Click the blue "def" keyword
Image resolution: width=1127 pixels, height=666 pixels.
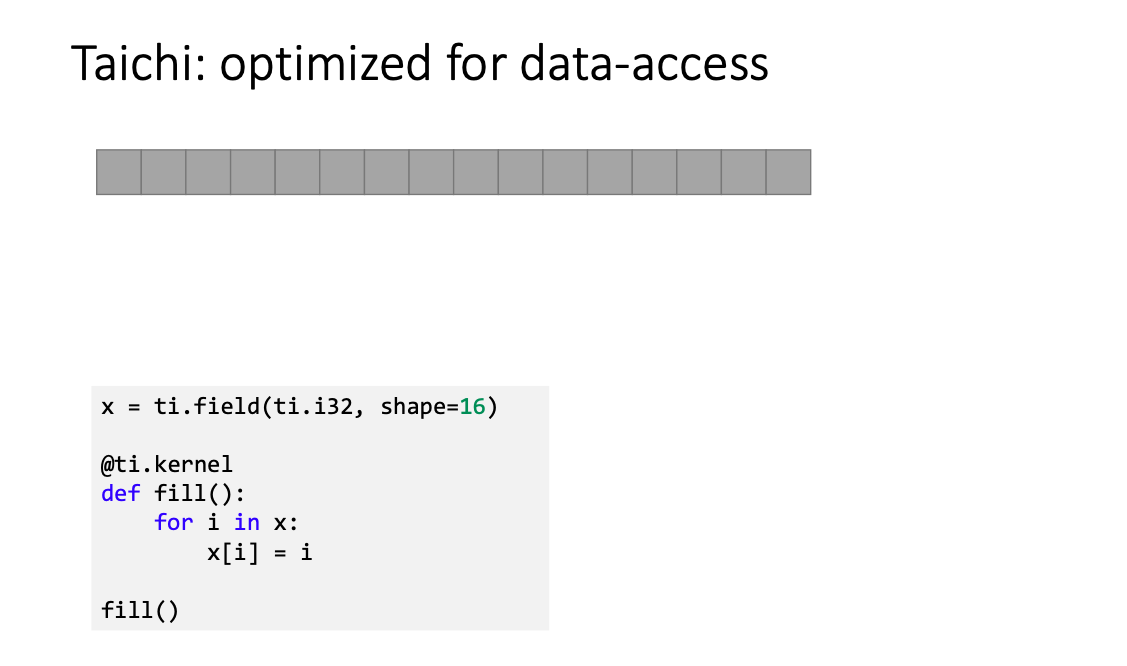pos(120,494)
